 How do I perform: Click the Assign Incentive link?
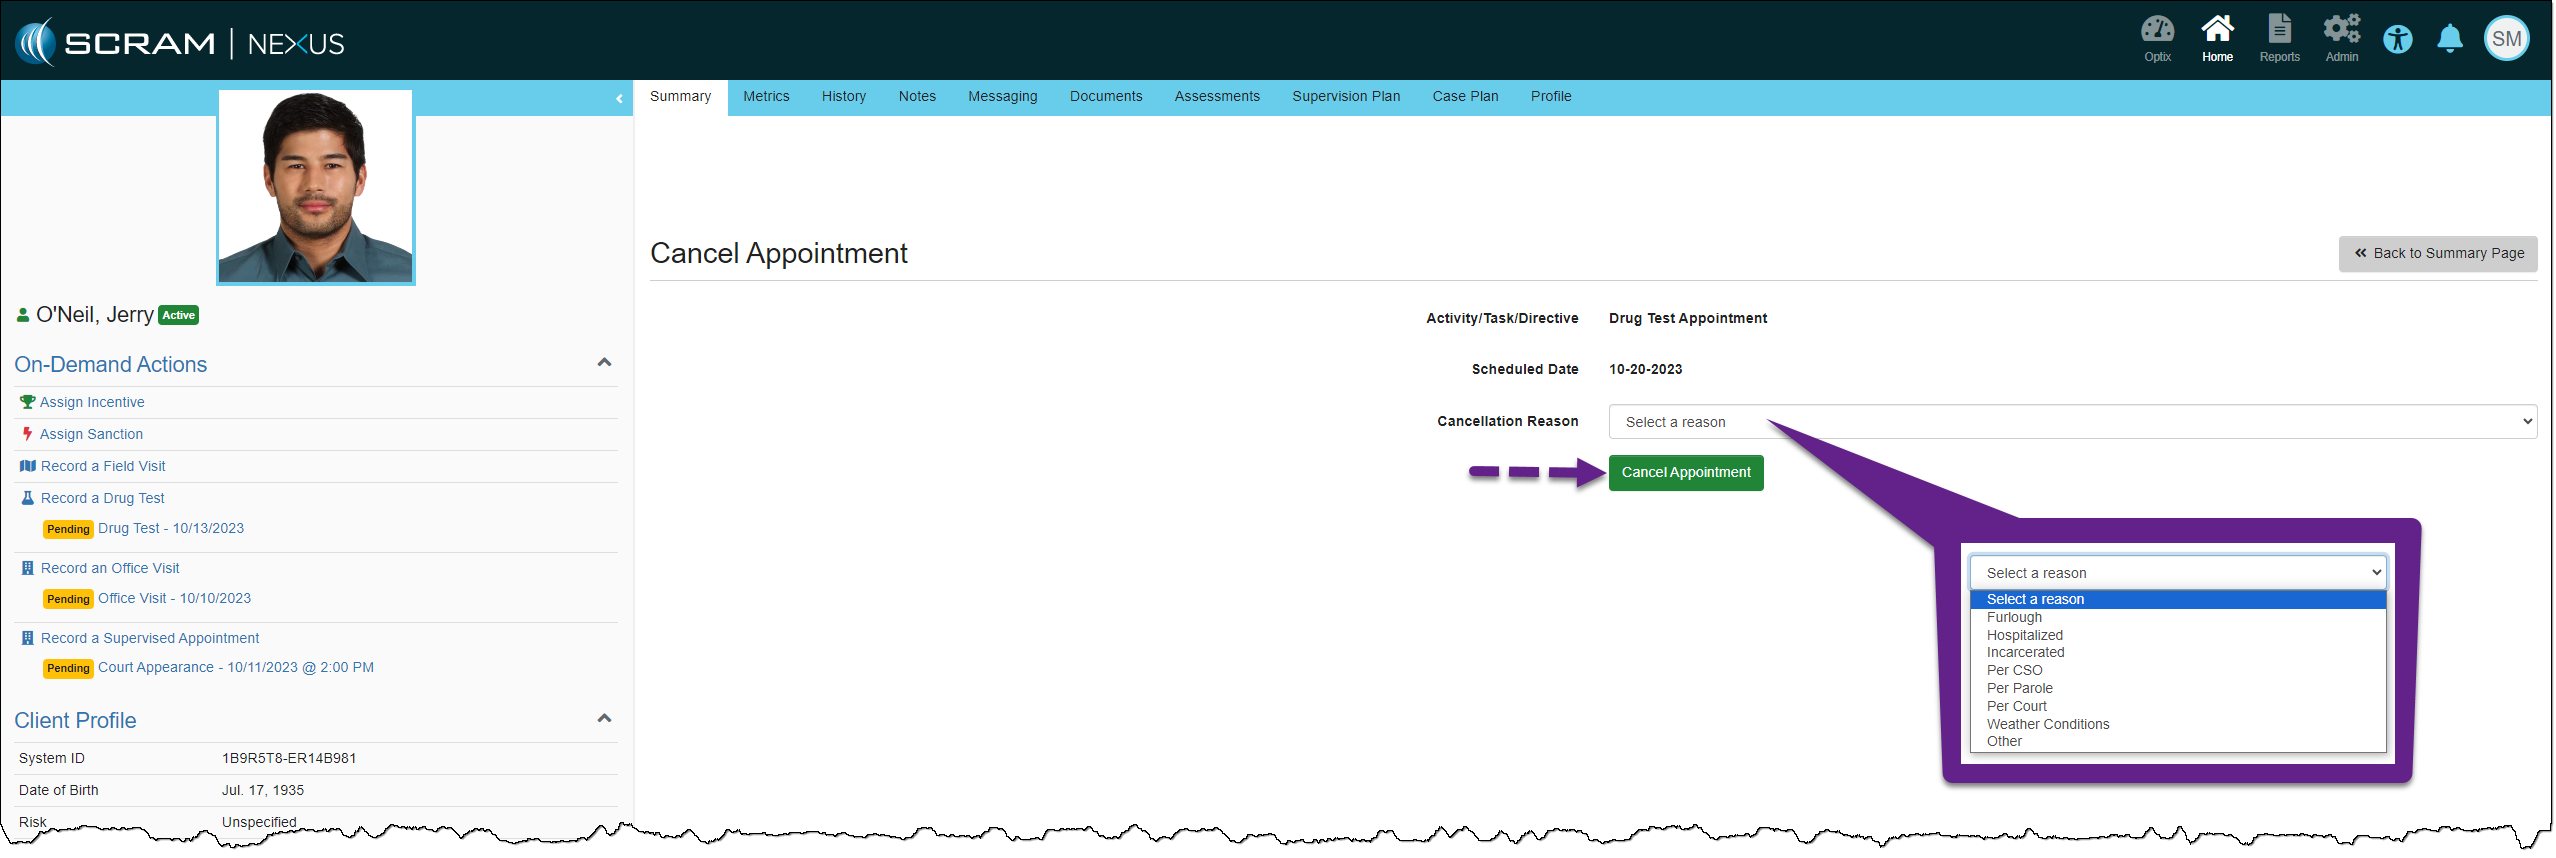tap(92, 403)
